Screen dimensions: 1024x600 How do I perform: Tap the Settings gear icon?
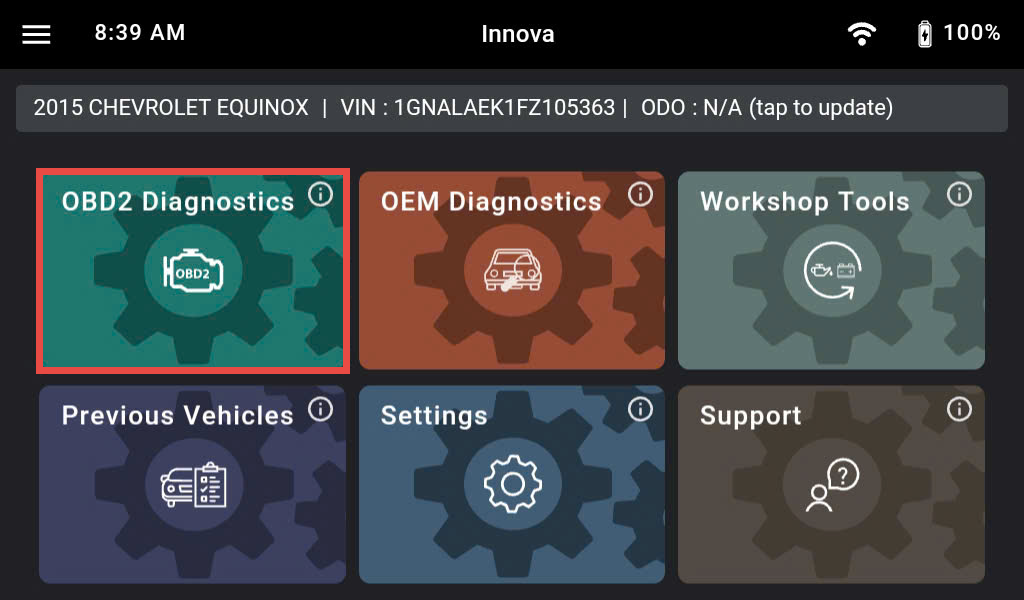pos(513,484)
